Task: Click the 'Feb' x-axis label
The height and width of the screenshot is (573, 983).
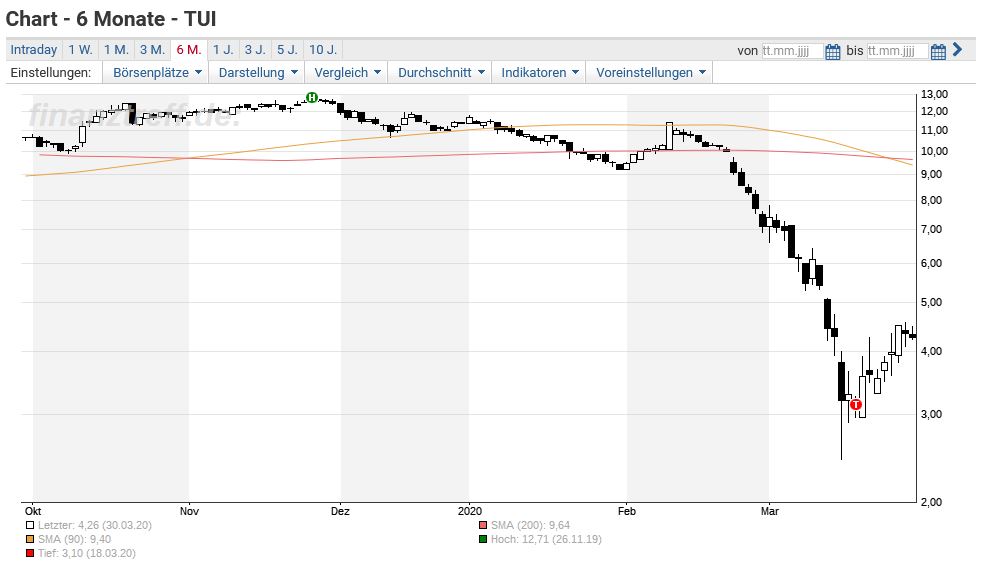Action: click(x=627, y=511)
